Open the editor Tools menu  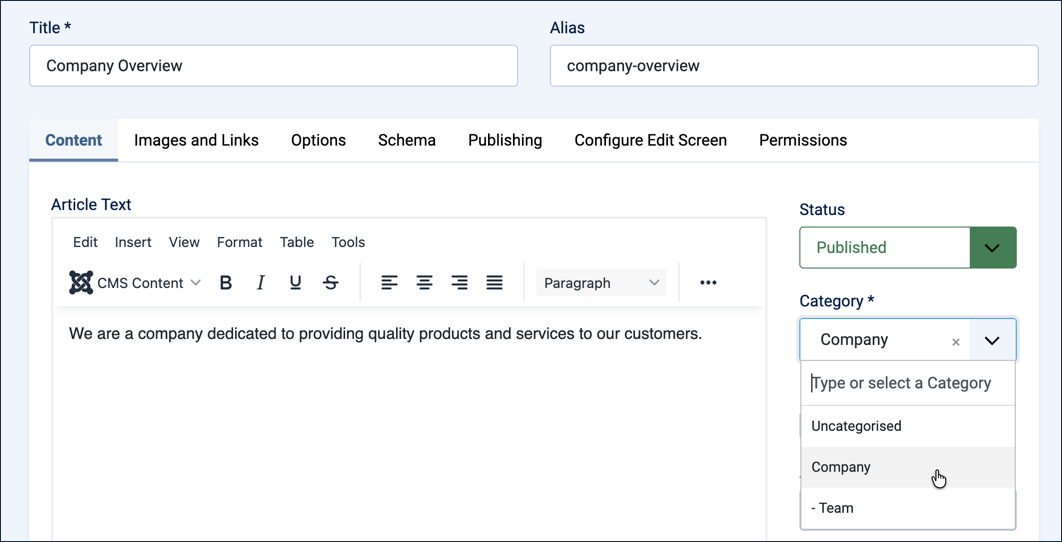click(348, 242)
